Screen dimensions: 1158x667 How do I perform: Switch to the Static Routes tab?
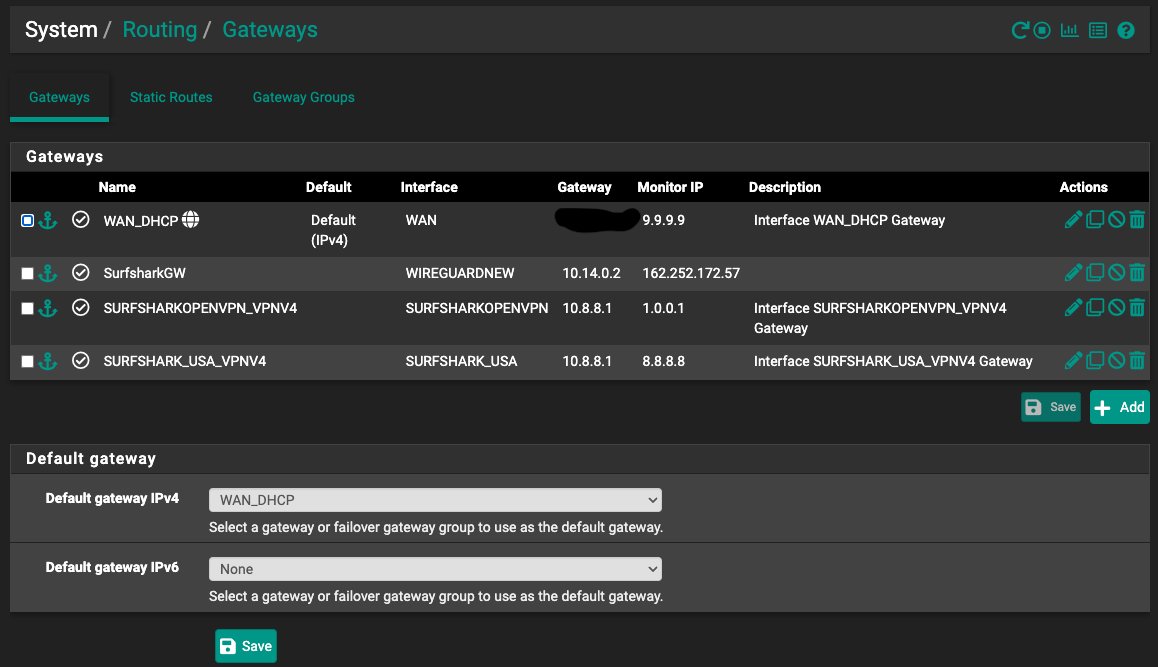[x=171, y=98]
